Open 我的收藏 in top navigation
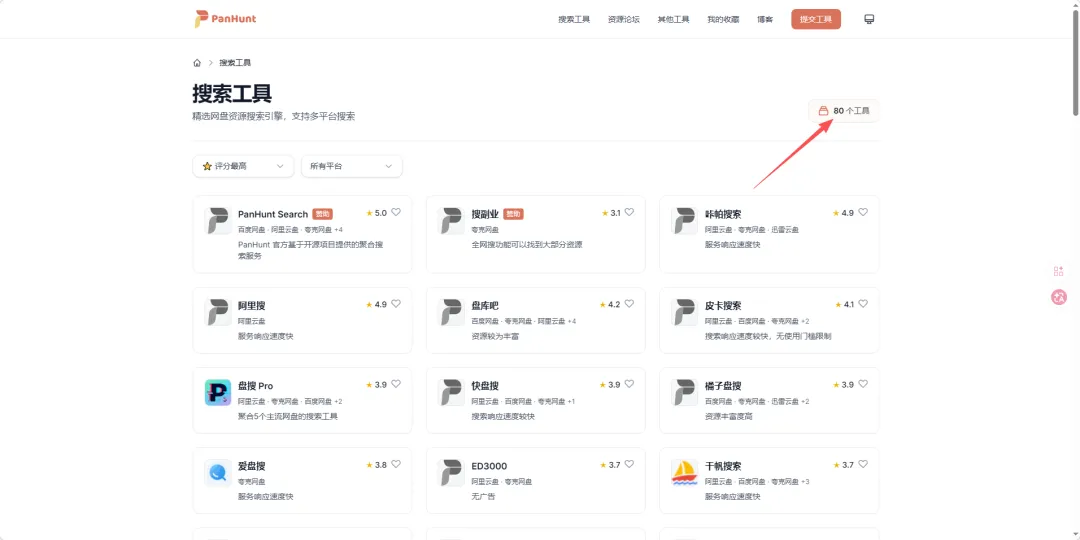 pos(723,19)
